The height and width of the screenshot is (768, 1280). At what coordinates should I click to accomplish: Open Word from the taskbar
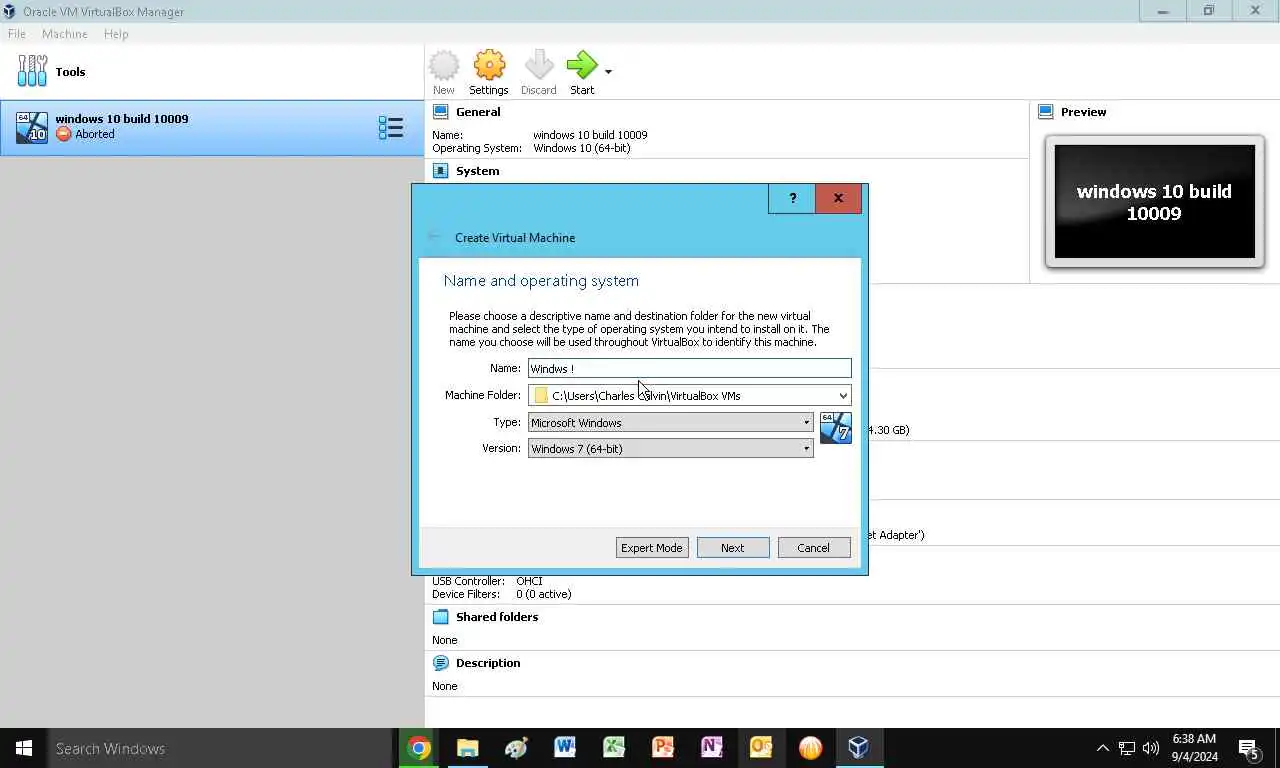click(x=565, y=748)
